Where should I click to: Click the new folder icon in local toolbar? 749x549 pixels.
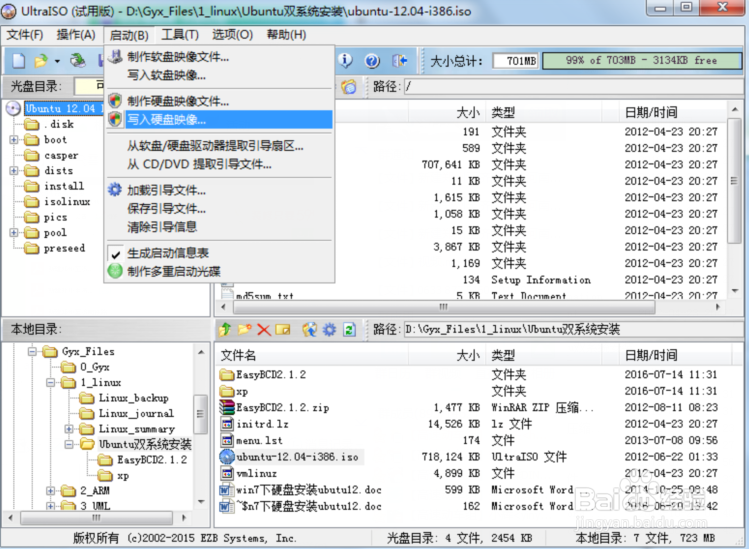[245, 329]
